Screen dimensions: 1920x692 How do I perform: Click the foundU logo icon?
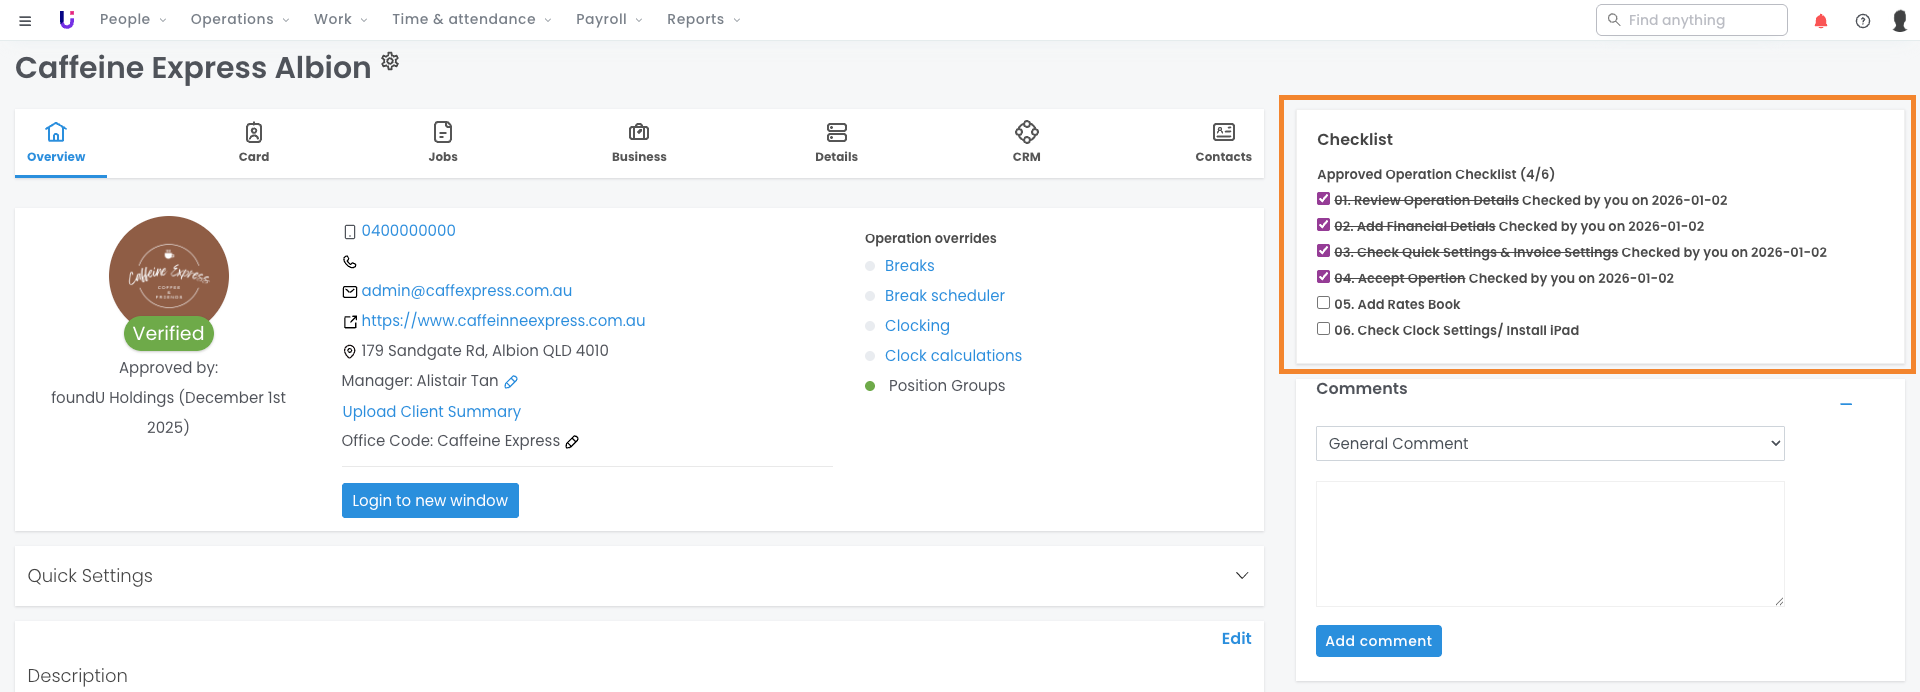(67, 20)
